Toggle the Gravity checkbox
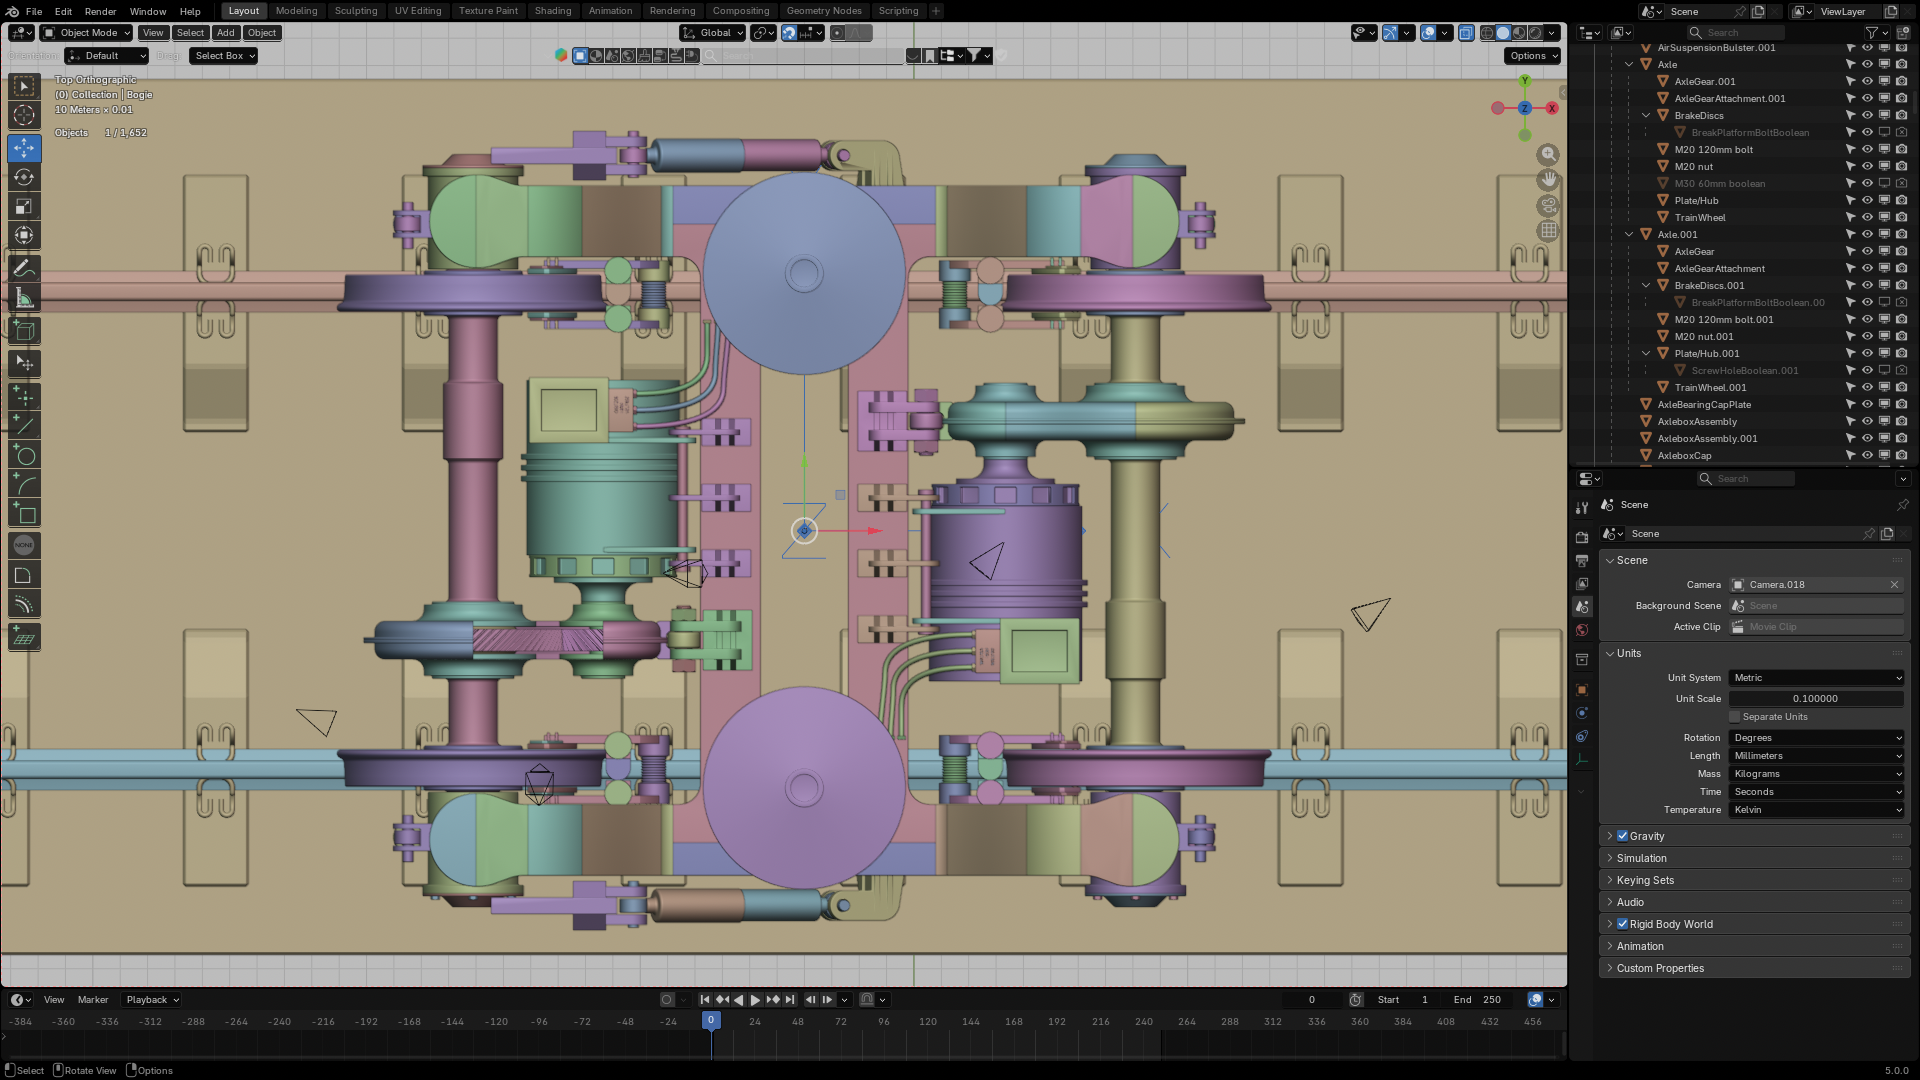 point(1622,836)
